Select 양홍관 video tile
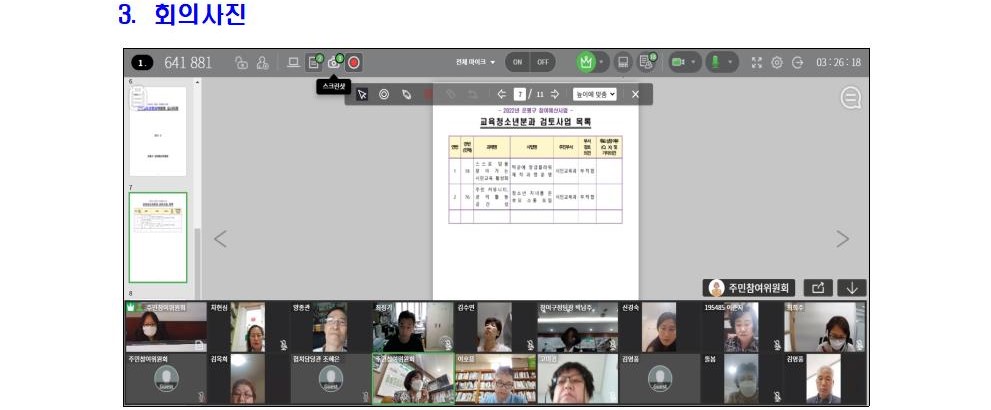Image resolution: width=991 pixels, height=410 pixels. point(331,327)
